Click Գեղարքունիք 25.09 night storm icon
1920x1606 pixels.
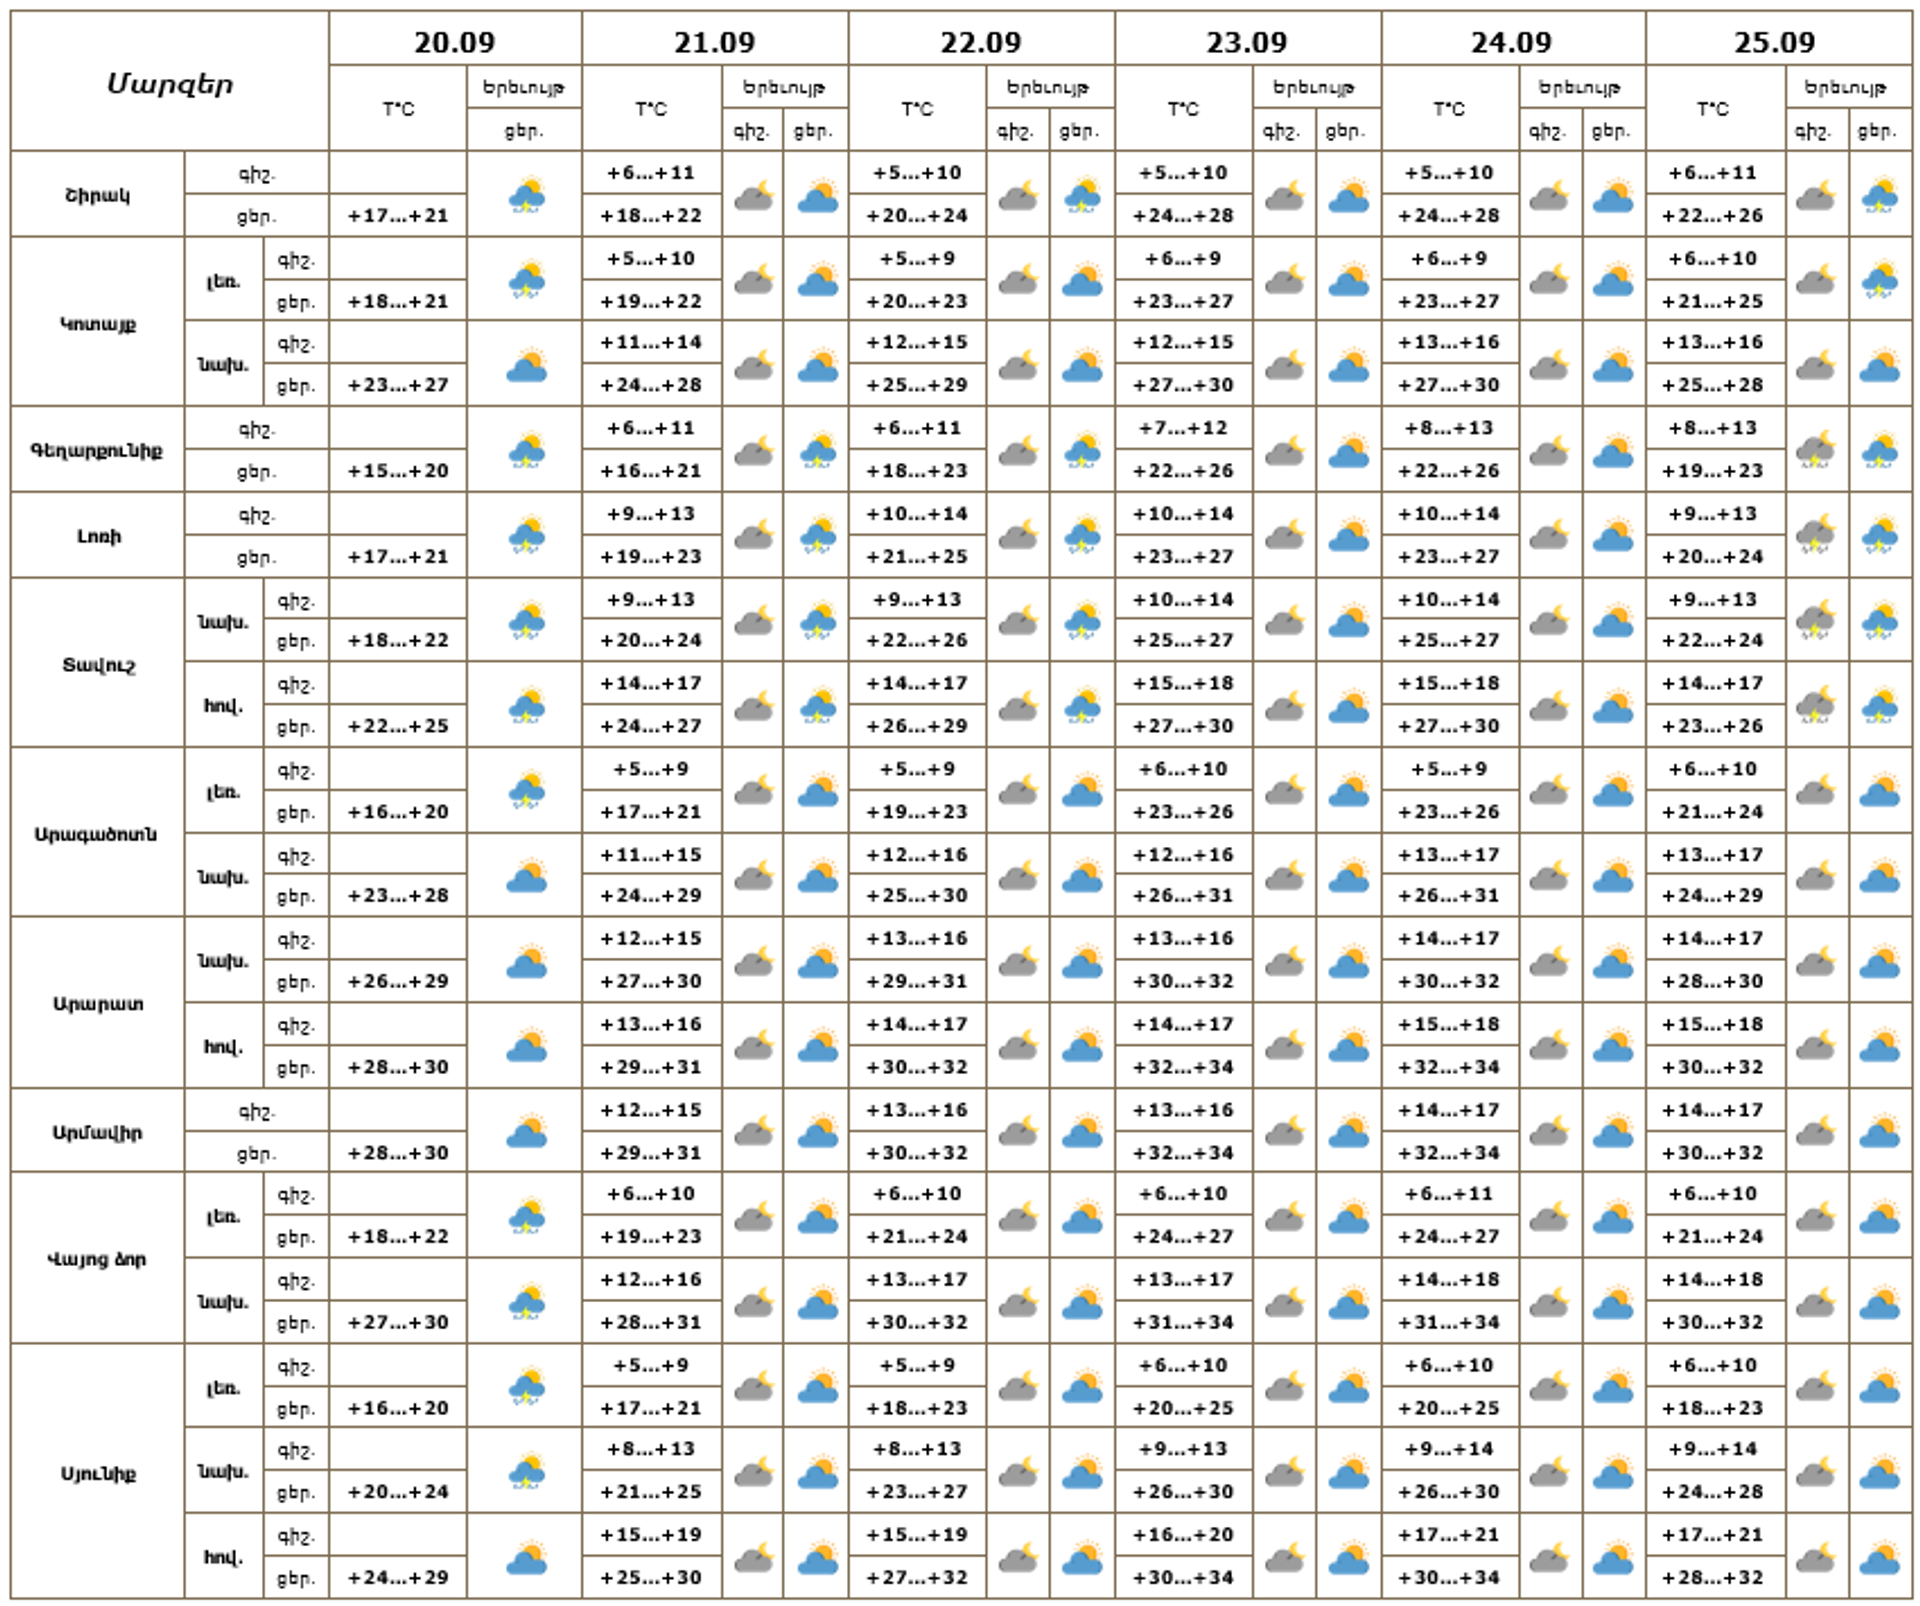click(x=1816, y=451)
